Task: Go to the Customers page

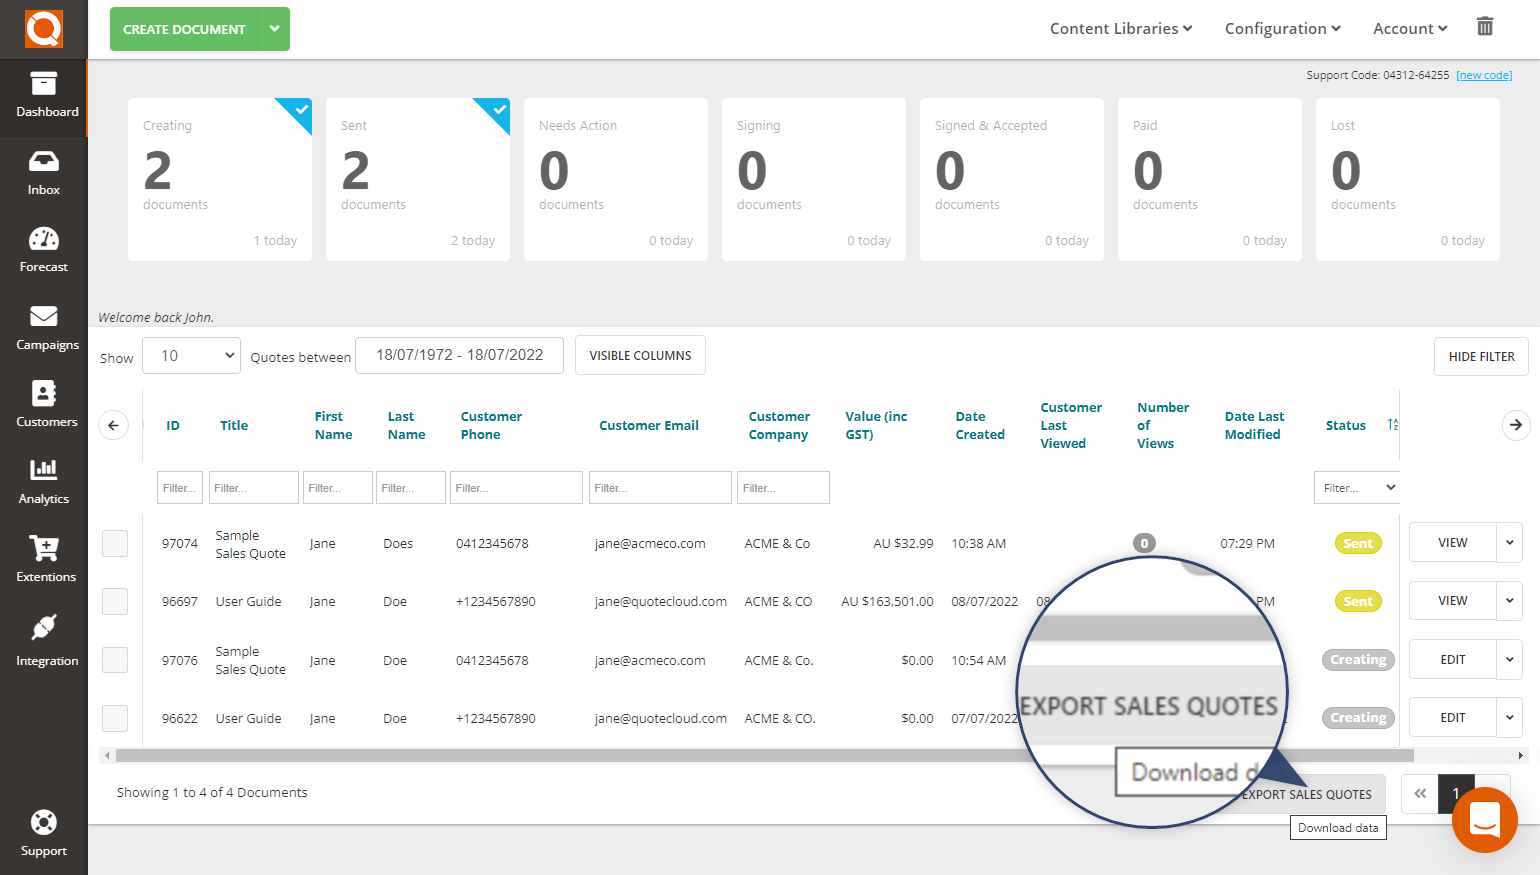Action: pos(43,404)
